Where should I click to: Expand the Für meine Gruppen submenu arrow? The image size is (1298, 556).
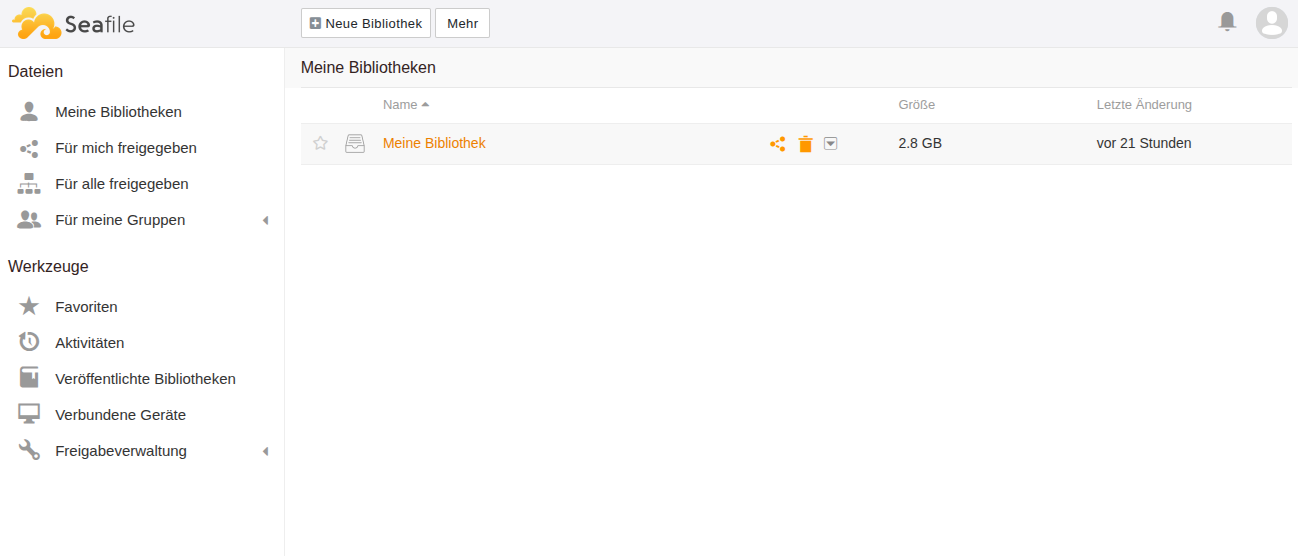tap(265, 220)
